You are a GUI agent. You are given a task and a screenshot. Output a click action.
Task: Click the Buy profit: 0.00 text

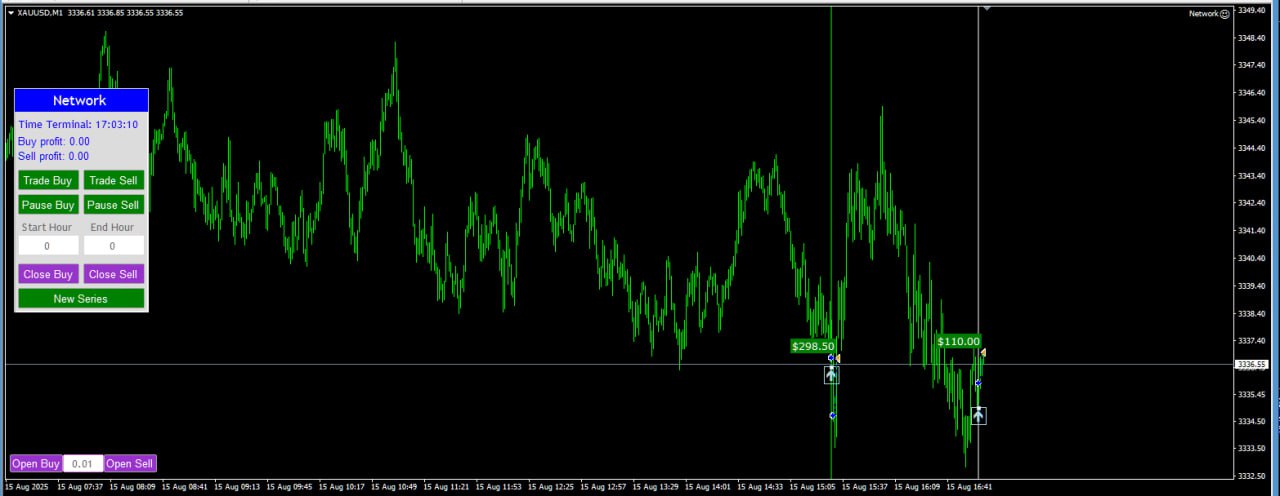[54, 142]
